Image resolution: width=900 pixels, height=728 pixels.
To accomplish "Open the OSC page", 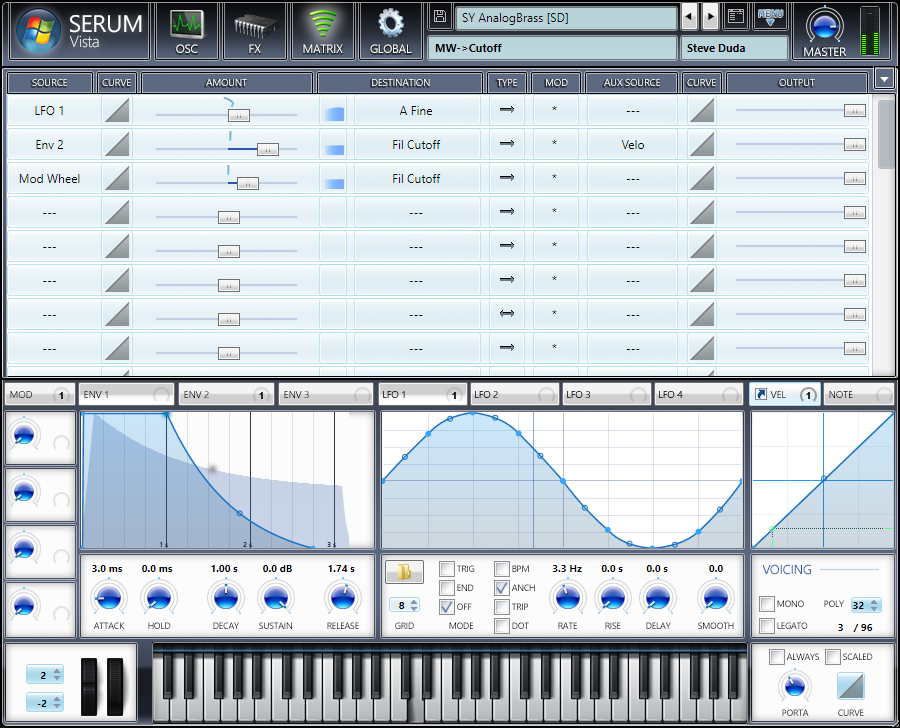I will pyautogui.click(x=187, y=32).
